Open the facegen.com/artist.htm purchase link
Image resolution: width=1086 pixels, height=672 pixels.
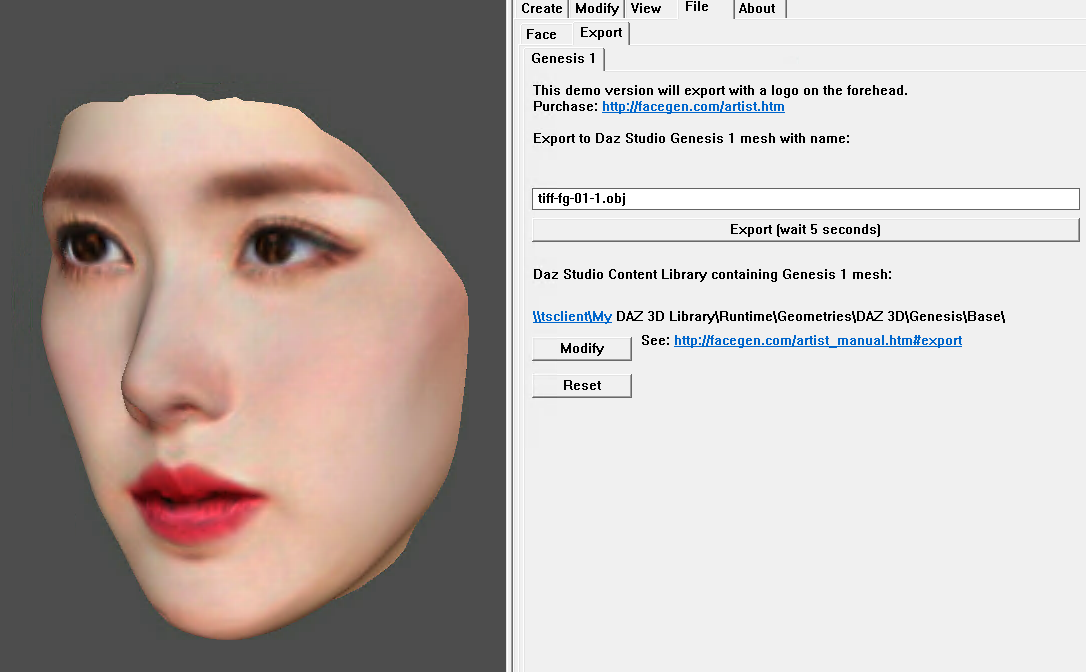pyautogui.click(x=693, y=106)
